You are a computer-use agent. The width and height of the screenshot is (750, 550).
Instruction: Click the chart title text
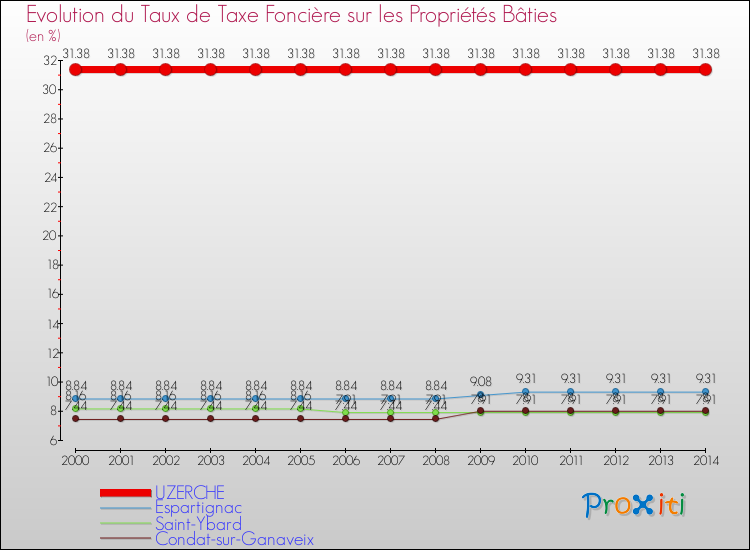291,15
